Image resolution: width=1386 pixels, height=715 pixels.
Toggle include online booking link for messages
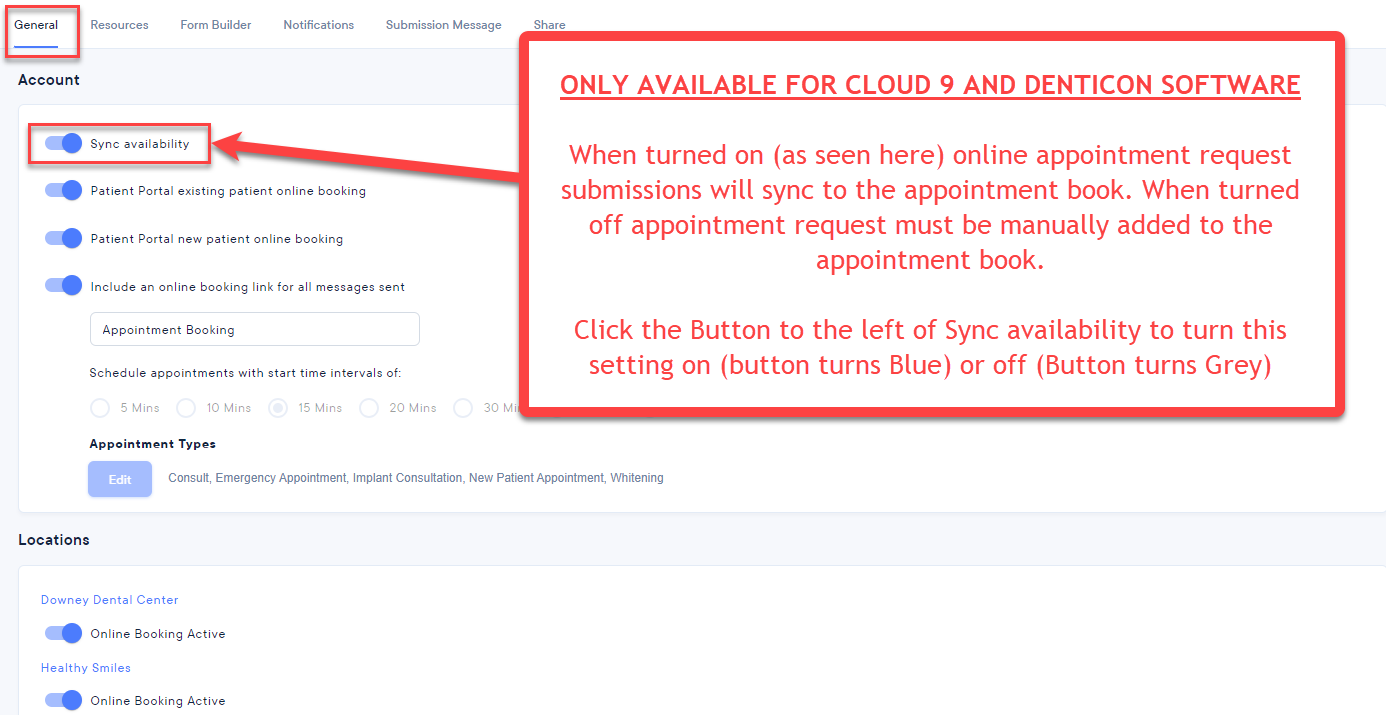(64, 286)
